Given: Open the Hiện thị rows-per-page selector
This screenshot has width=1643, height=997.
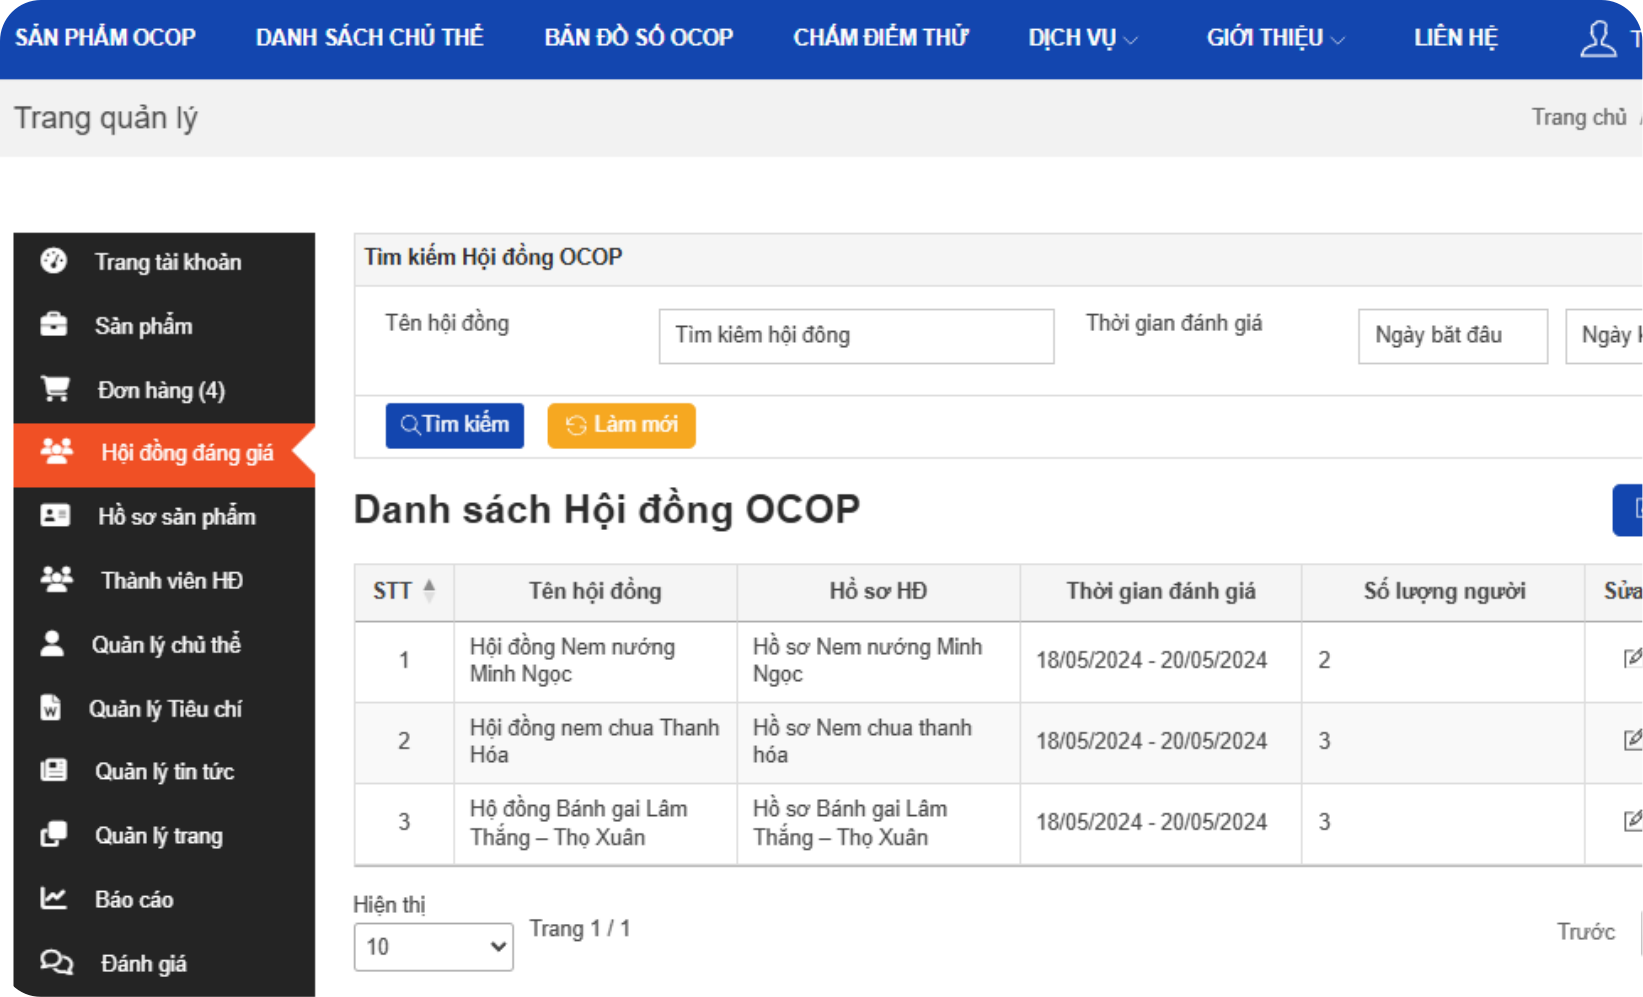Looking at the screenshot, I should 432,946.
